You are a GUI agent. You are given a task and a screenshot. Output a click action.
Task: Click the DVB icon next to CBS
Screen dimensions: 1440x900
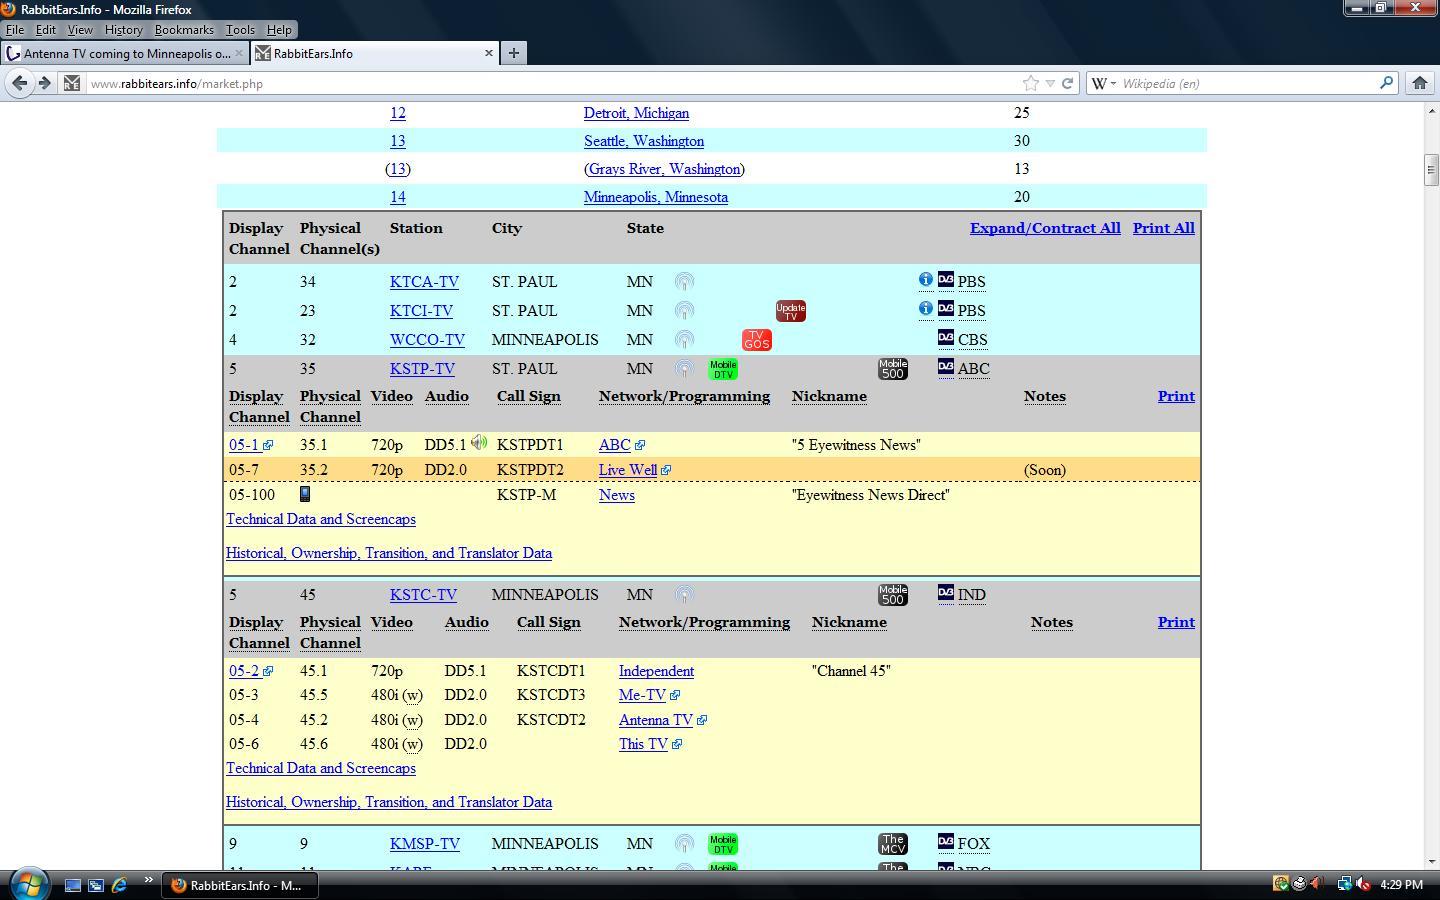coord(946,338)
